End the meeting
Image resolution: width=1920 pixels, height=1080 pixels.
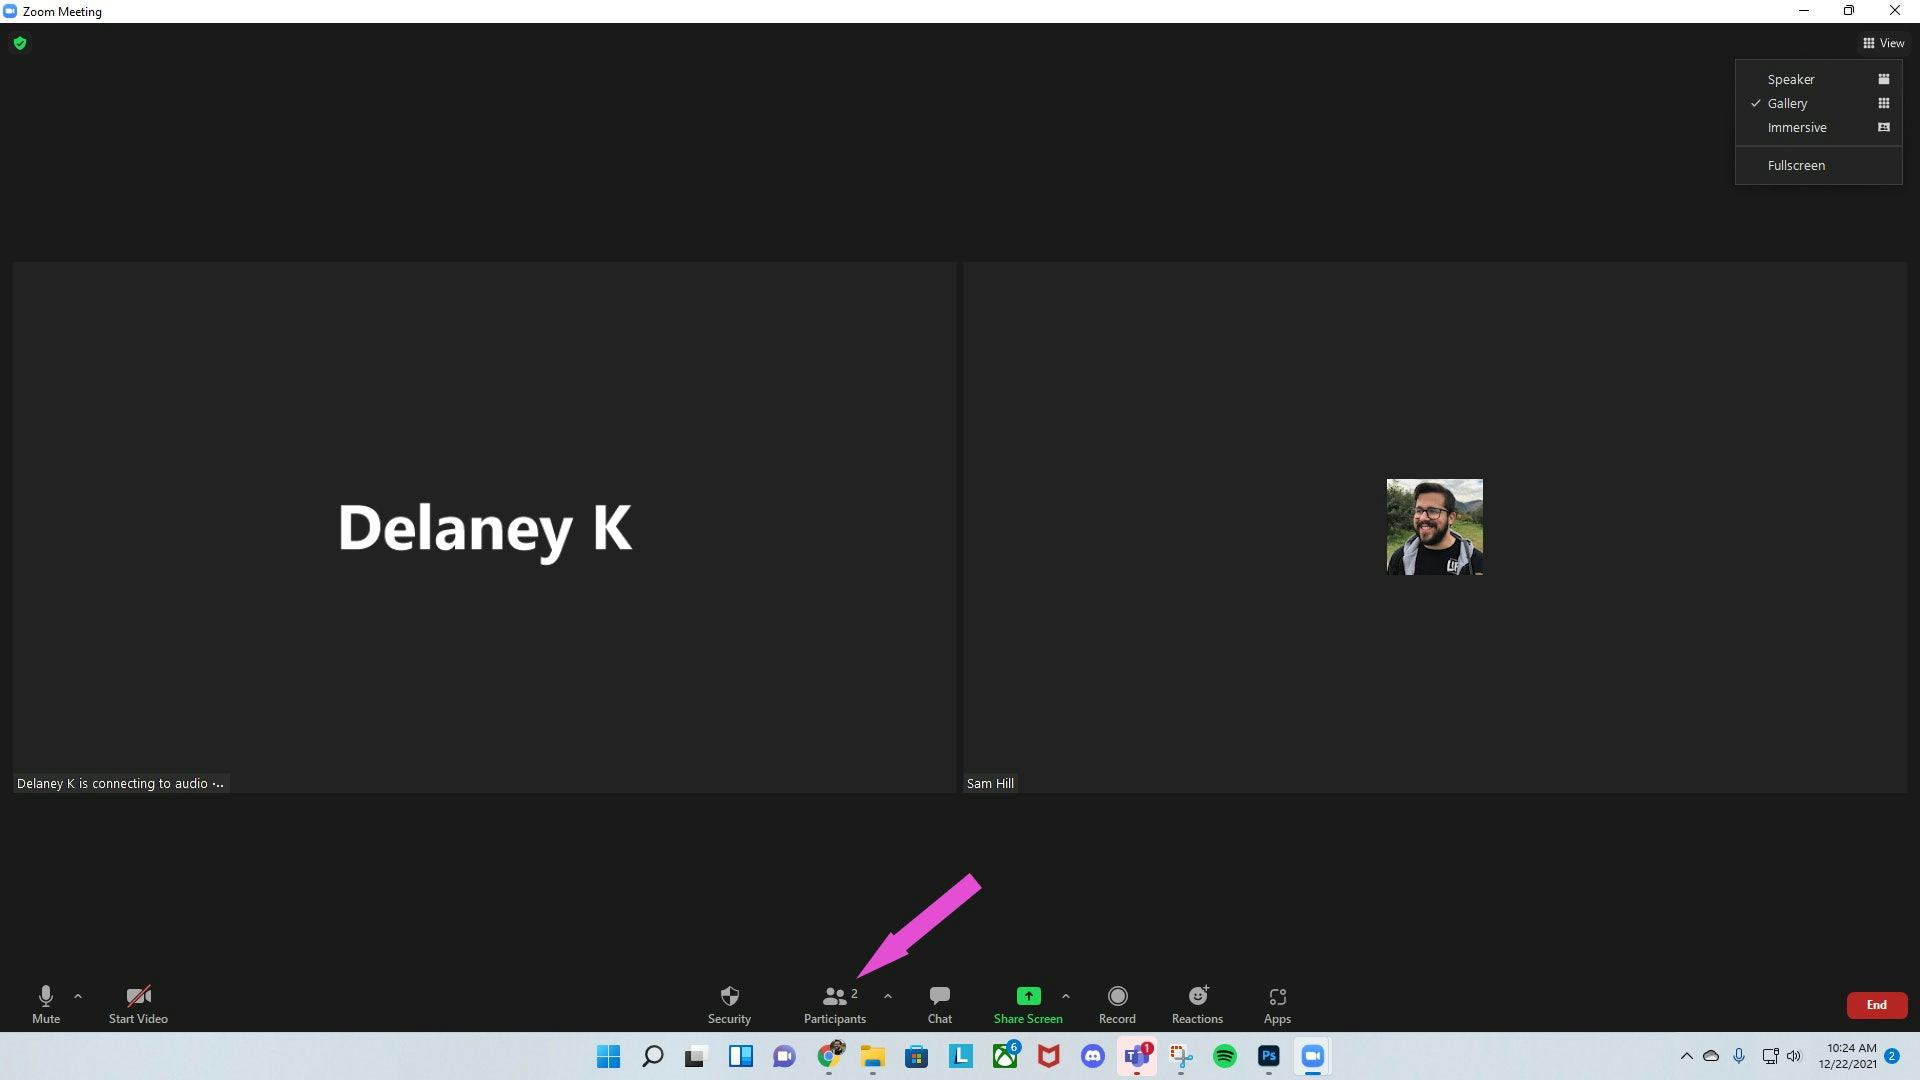click(x=1876, y=1005)
